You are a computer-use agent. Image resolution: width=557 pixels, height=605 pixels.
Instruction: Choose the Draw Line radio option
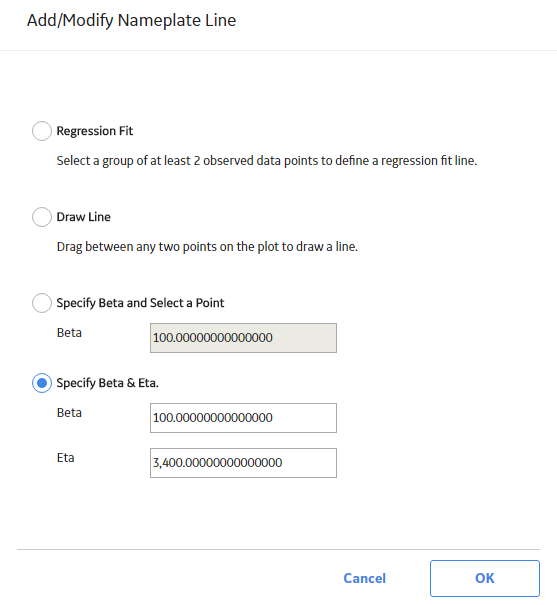pyautogui.click(x=42, y=217)
